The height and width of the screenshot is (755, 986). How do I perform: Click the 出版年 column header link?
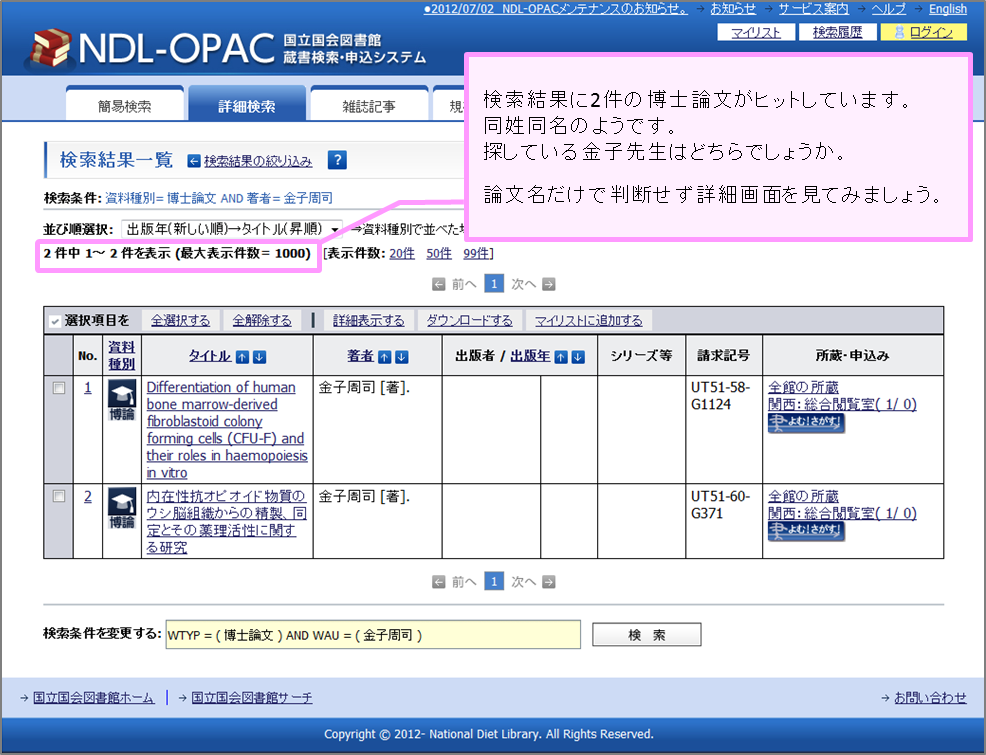[x=530, y=356]
